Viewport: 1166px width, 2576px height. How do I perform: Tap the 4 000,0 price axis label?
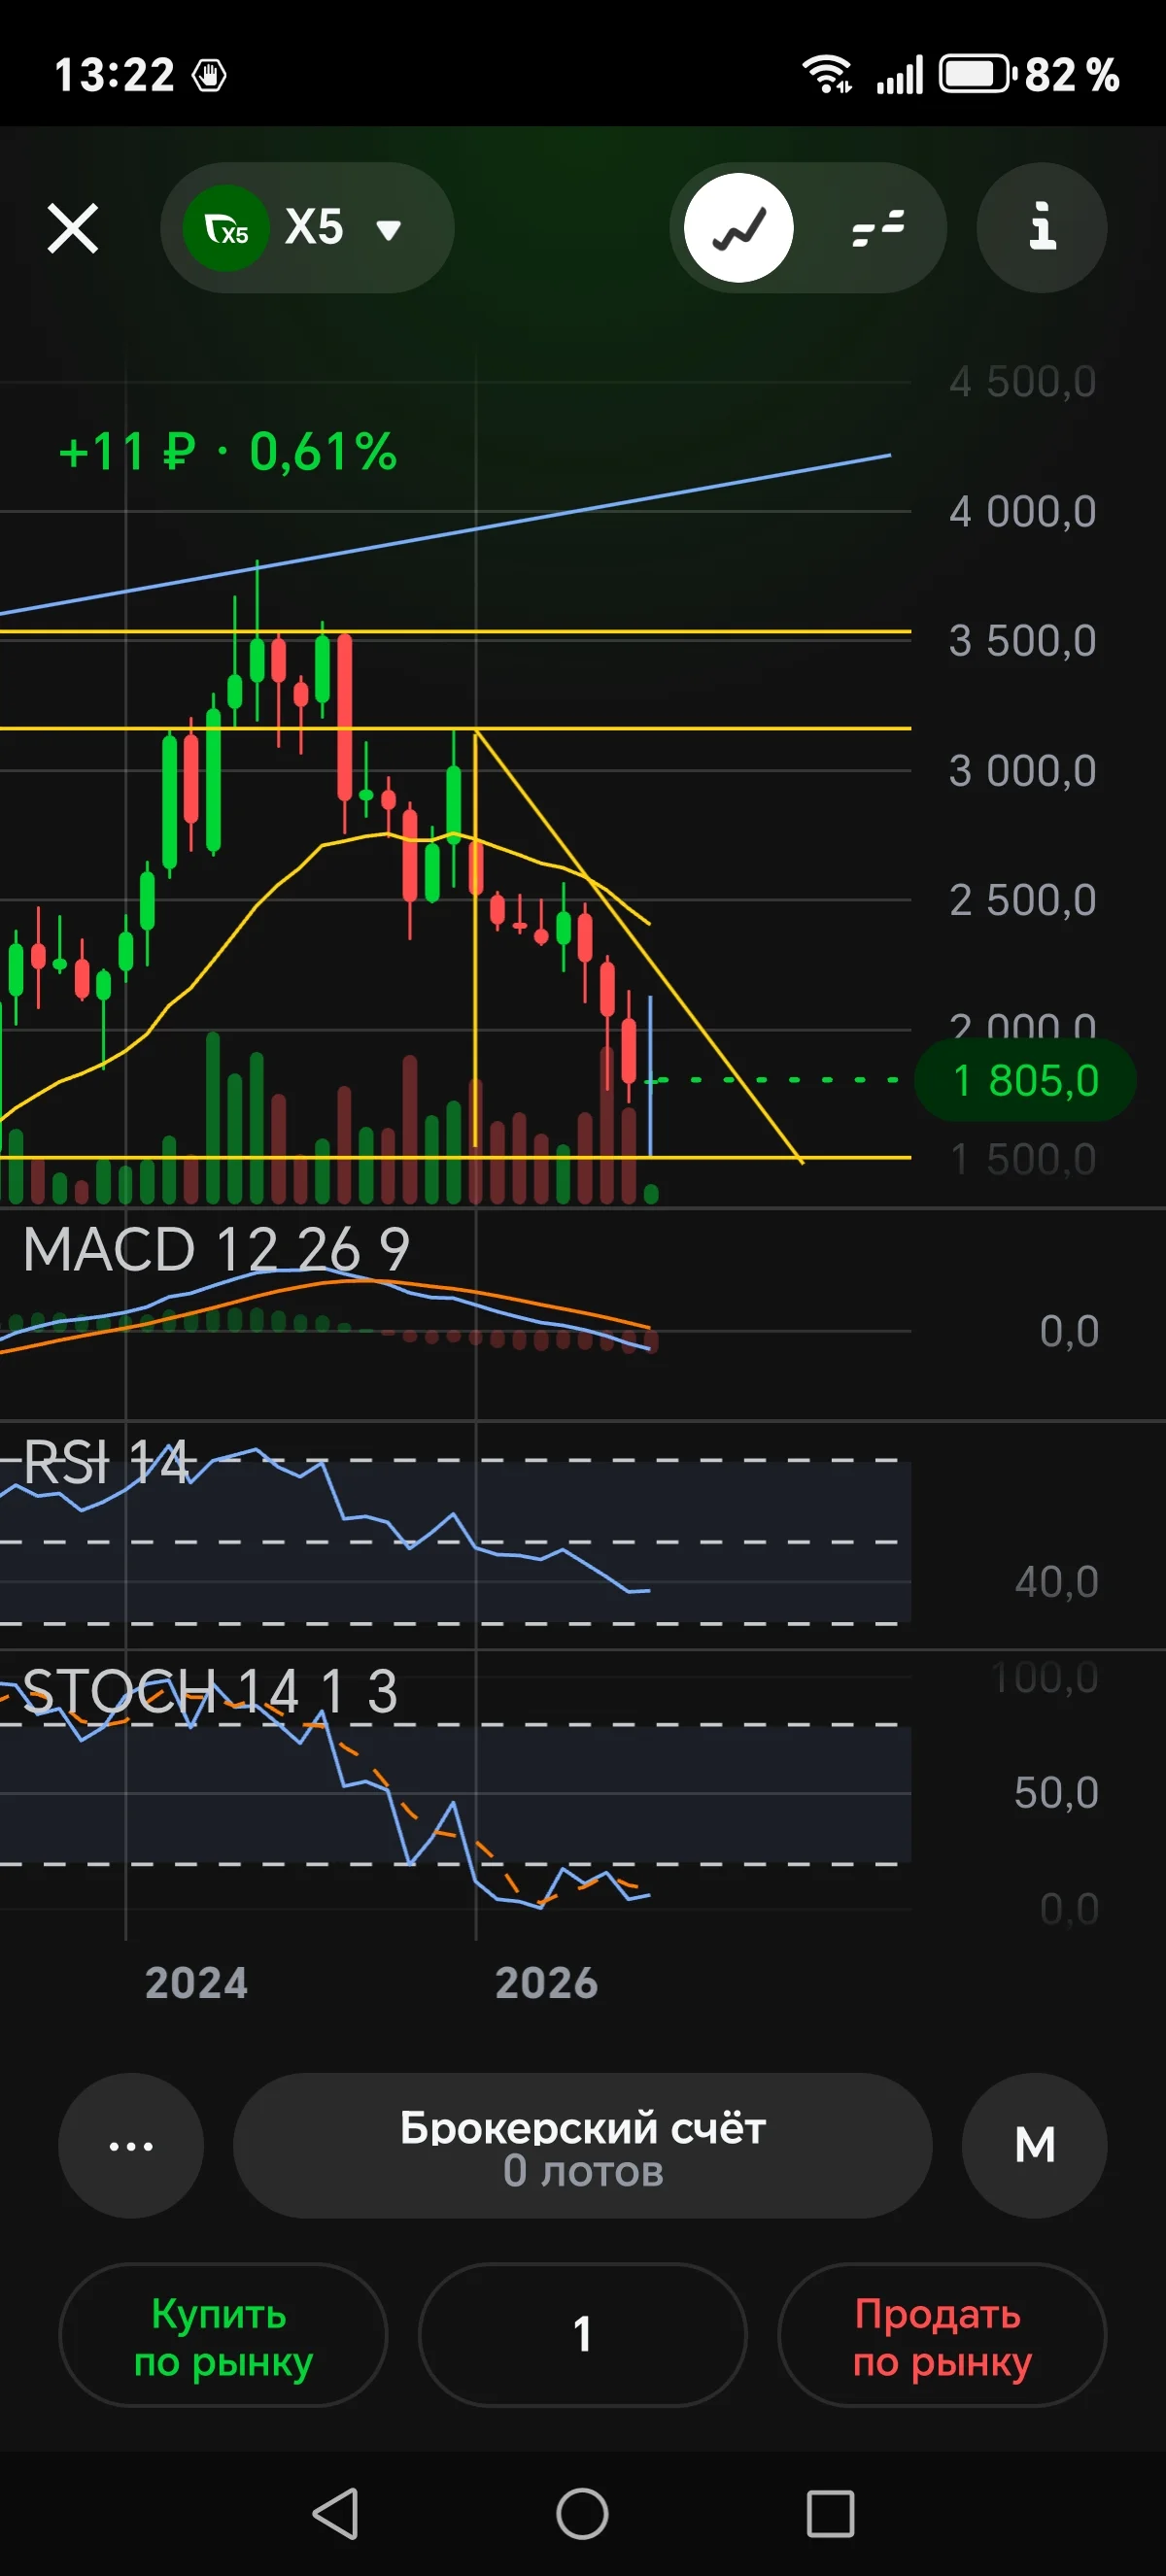(x=1023, y=512)
